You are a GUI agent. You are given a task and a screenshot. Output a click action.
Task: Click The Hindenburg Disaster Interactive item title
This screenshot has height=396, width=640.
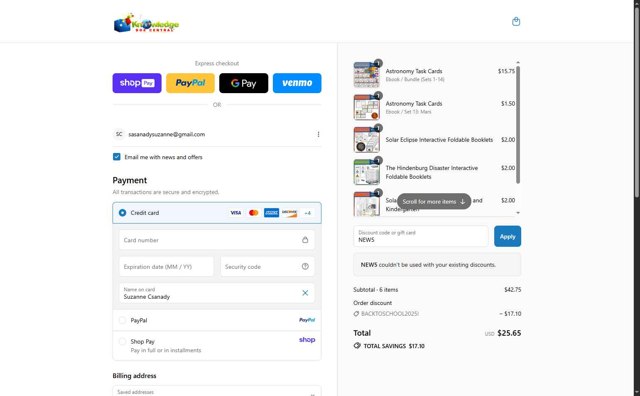pos(431,172)
